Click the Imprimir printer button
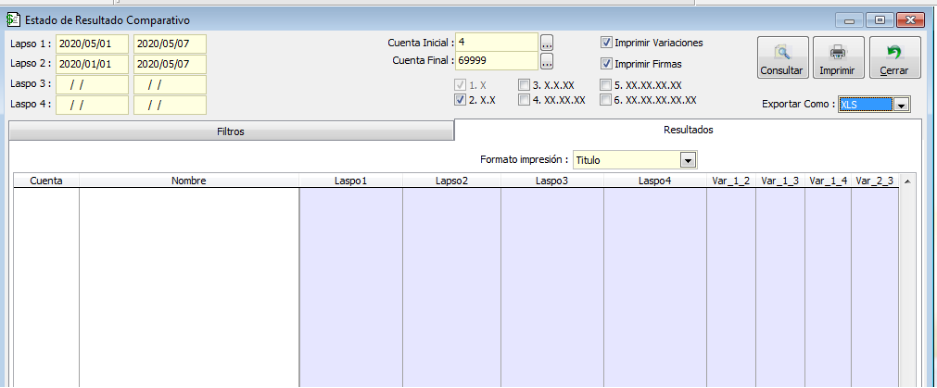 (x=838, y=57)
